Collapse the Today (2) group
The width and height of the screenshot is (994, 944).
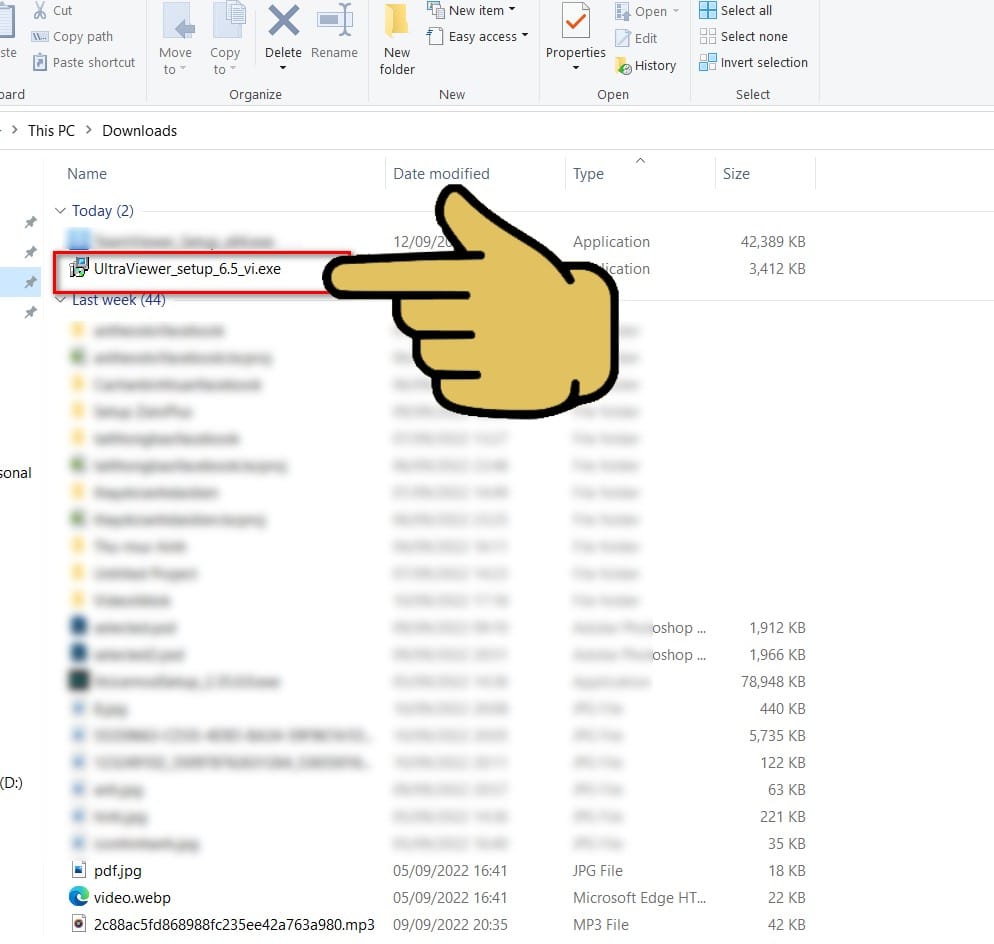pyautogui.click(x=60, y=210)
